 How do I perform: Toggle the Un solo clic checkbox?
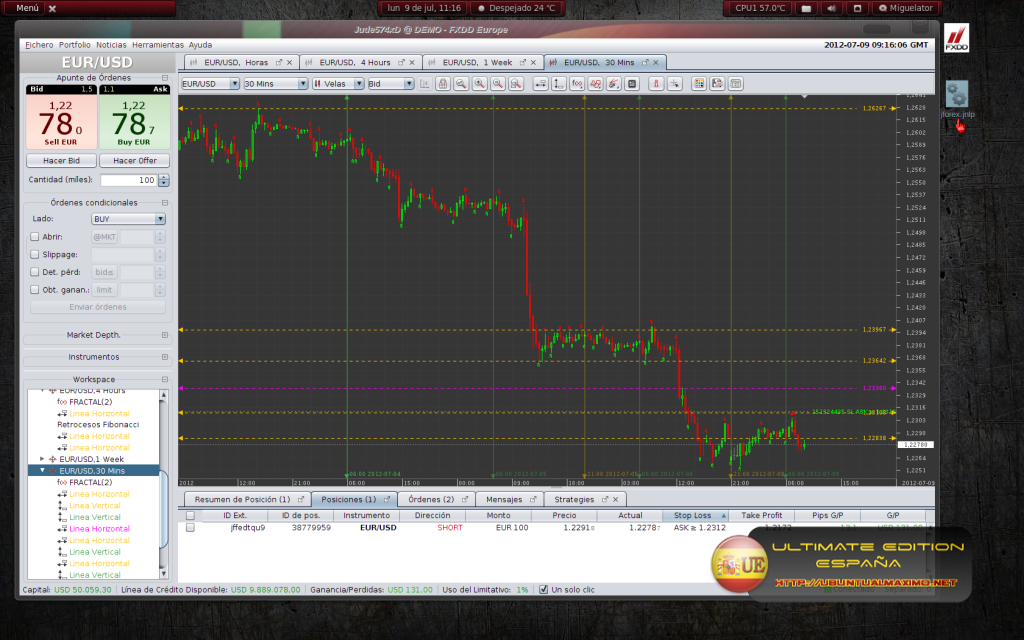(543, 590)
